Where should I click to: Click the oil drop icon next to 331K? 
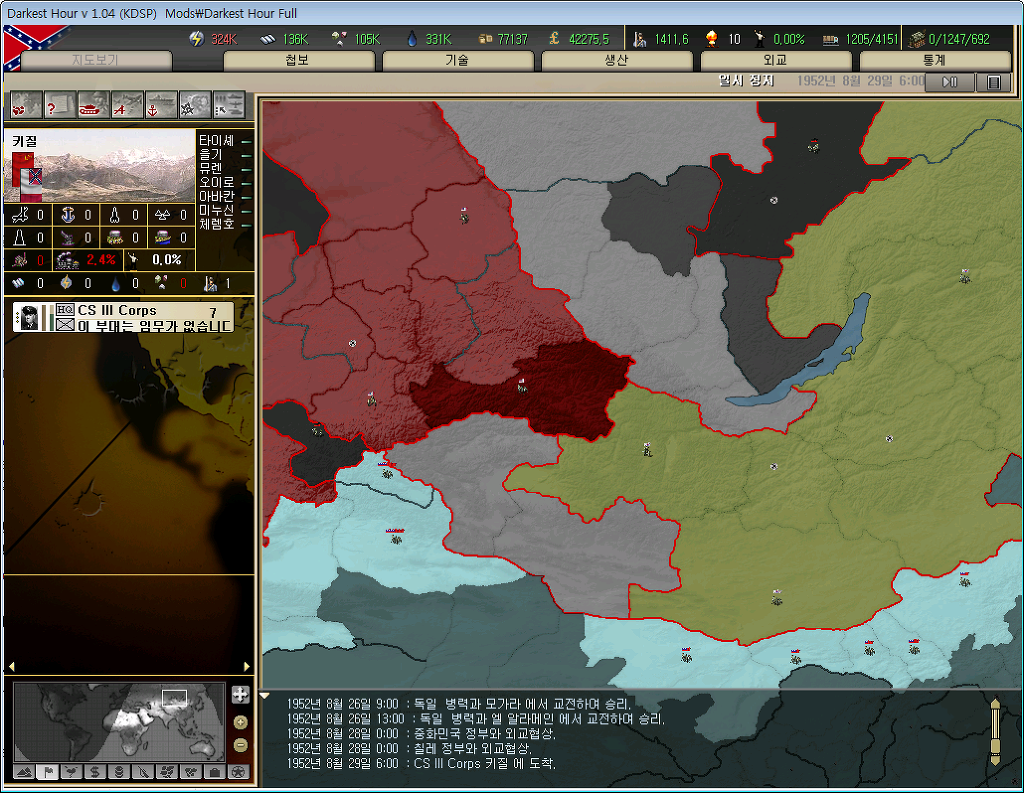(411, 39)
